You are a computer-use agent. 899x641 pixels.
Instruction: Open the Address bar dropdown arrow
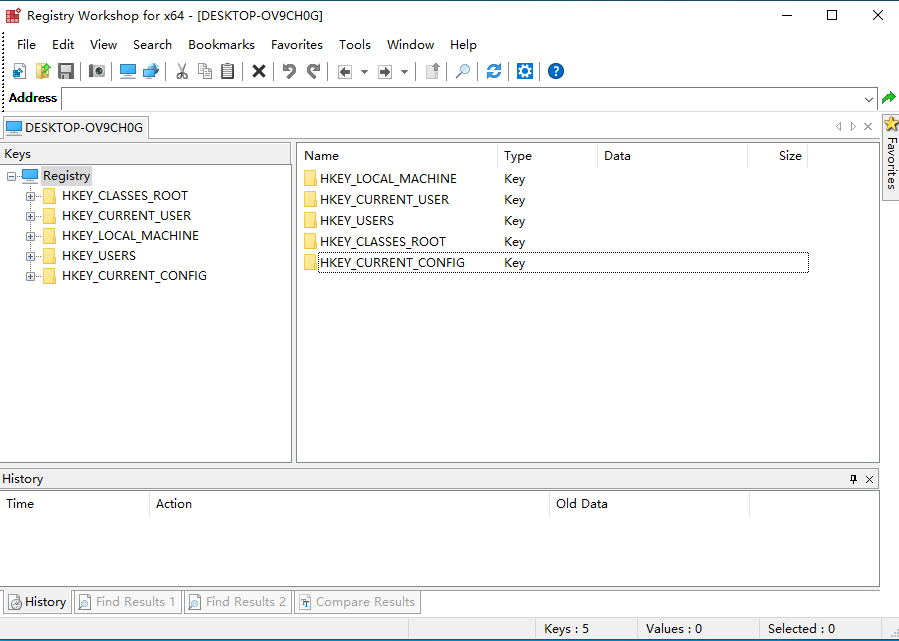(x=869, y=98)
